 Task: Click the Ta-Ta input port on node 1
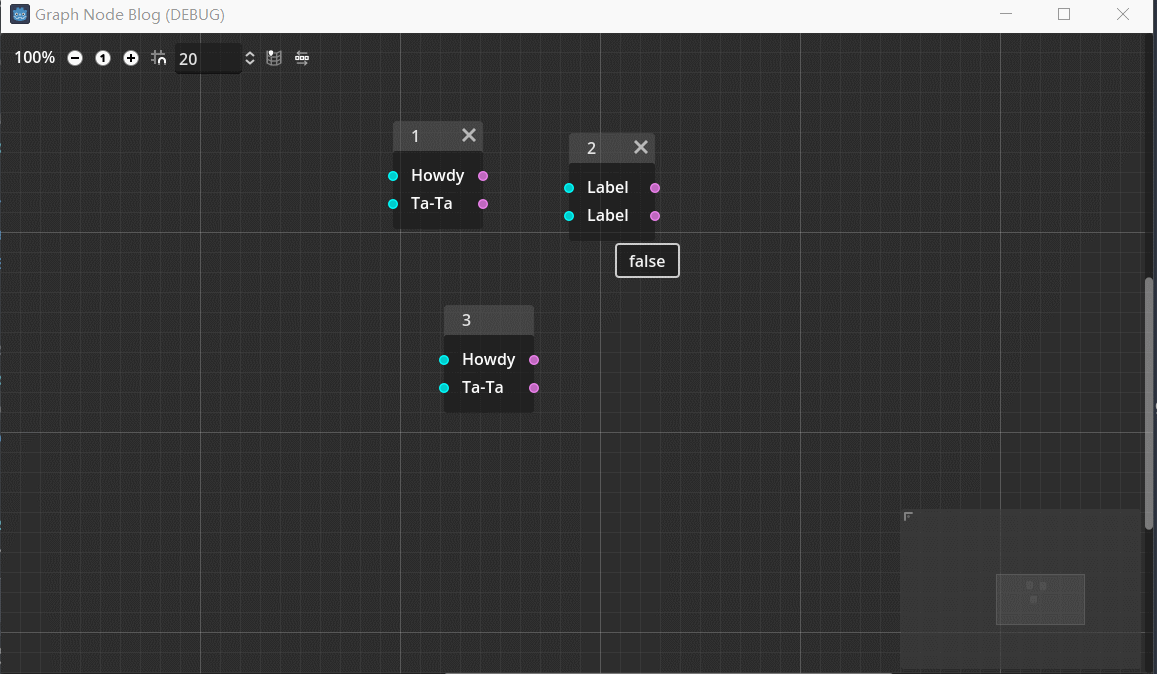(x=392, y=203)
